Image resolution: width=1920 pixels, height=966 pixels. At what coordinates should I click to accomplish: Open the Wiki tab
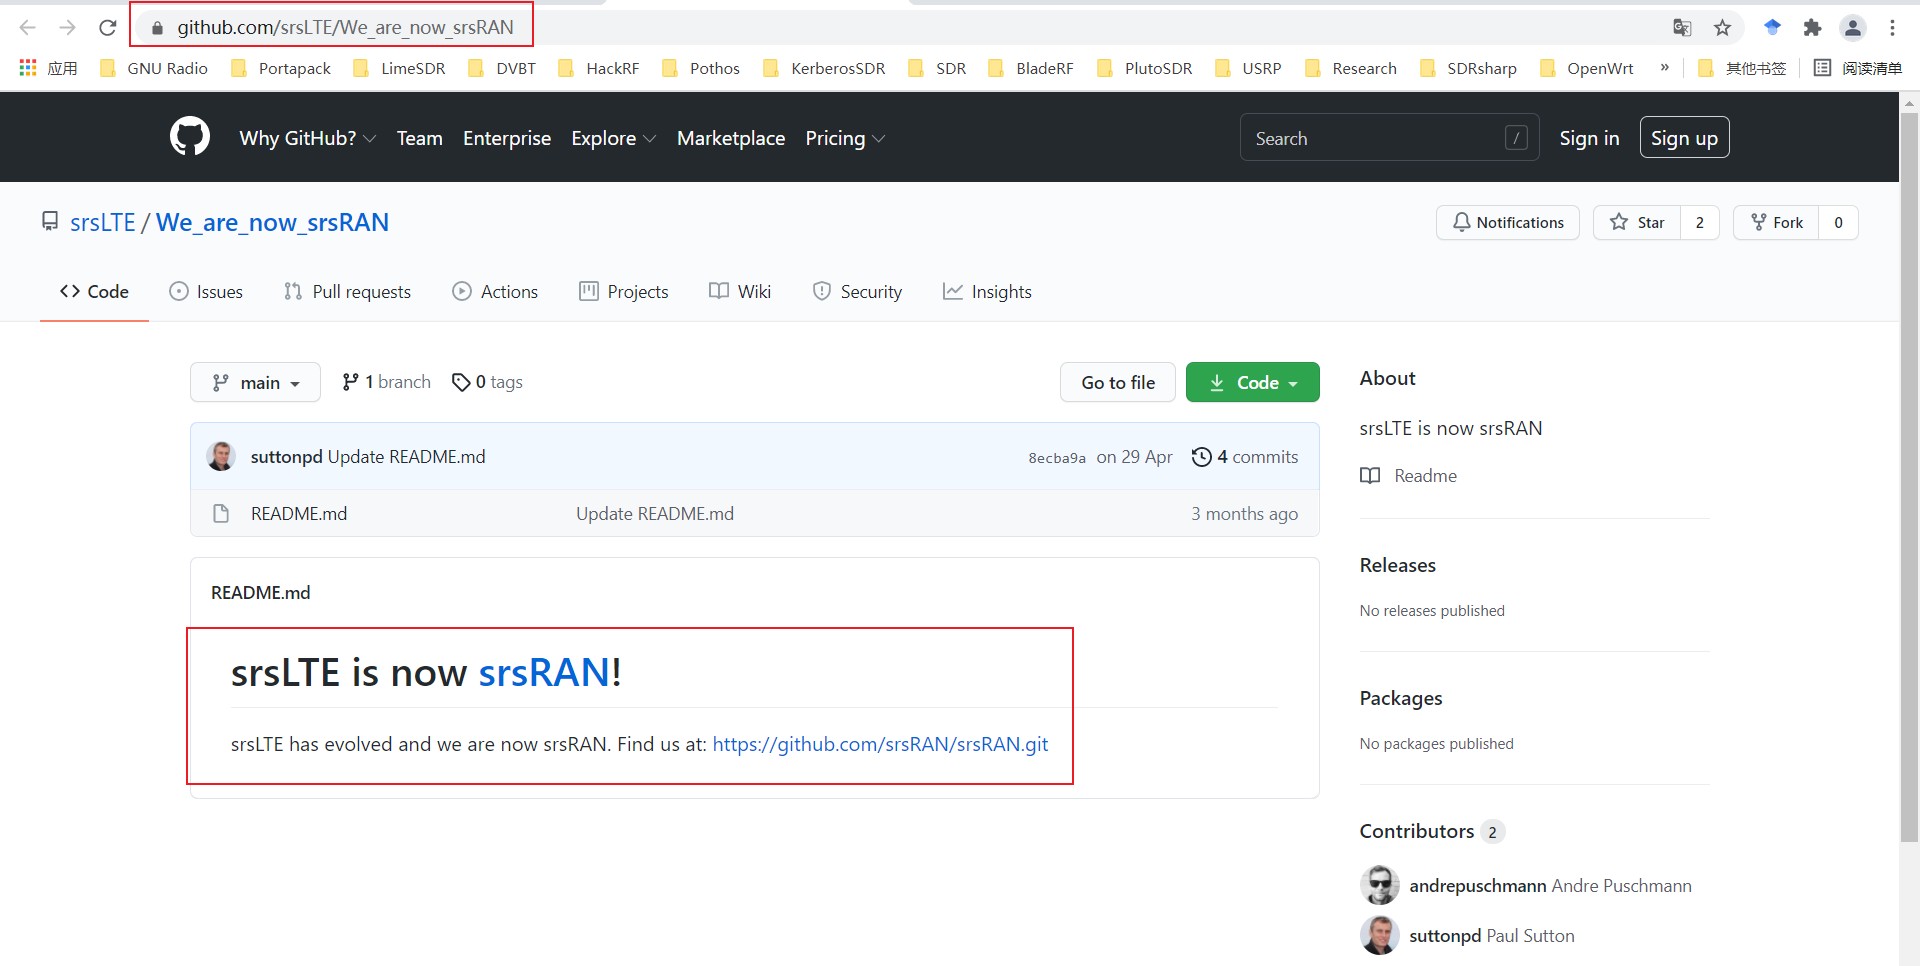point(740,291)
